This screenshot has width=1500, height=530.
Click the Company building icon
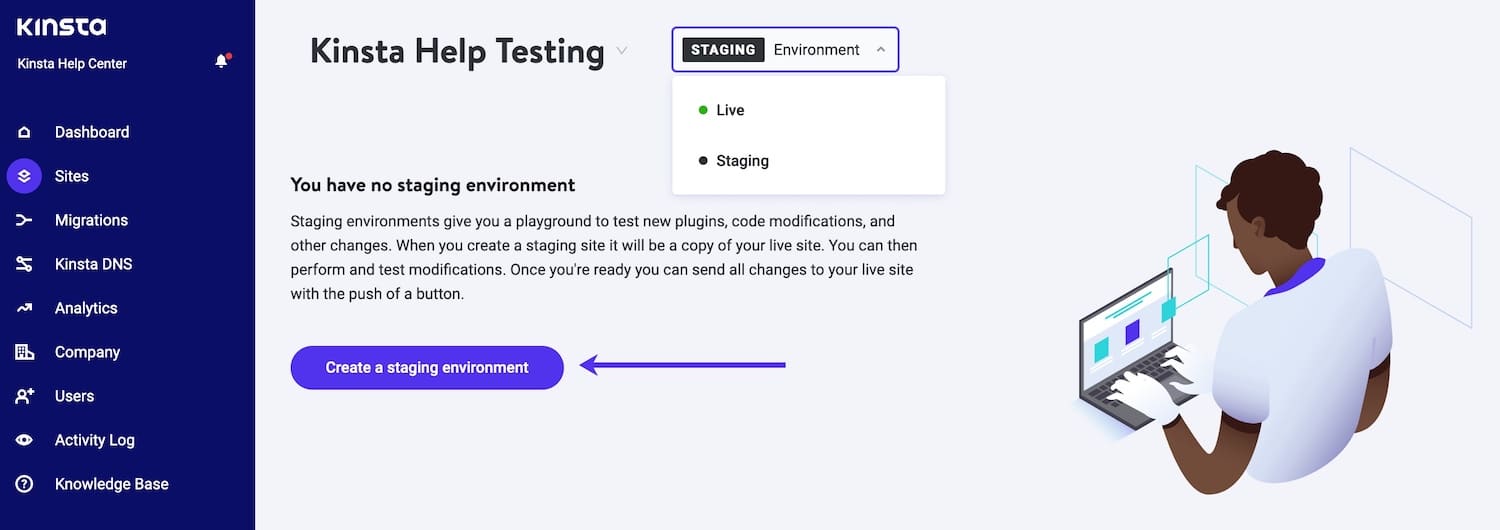click(24, 352)
